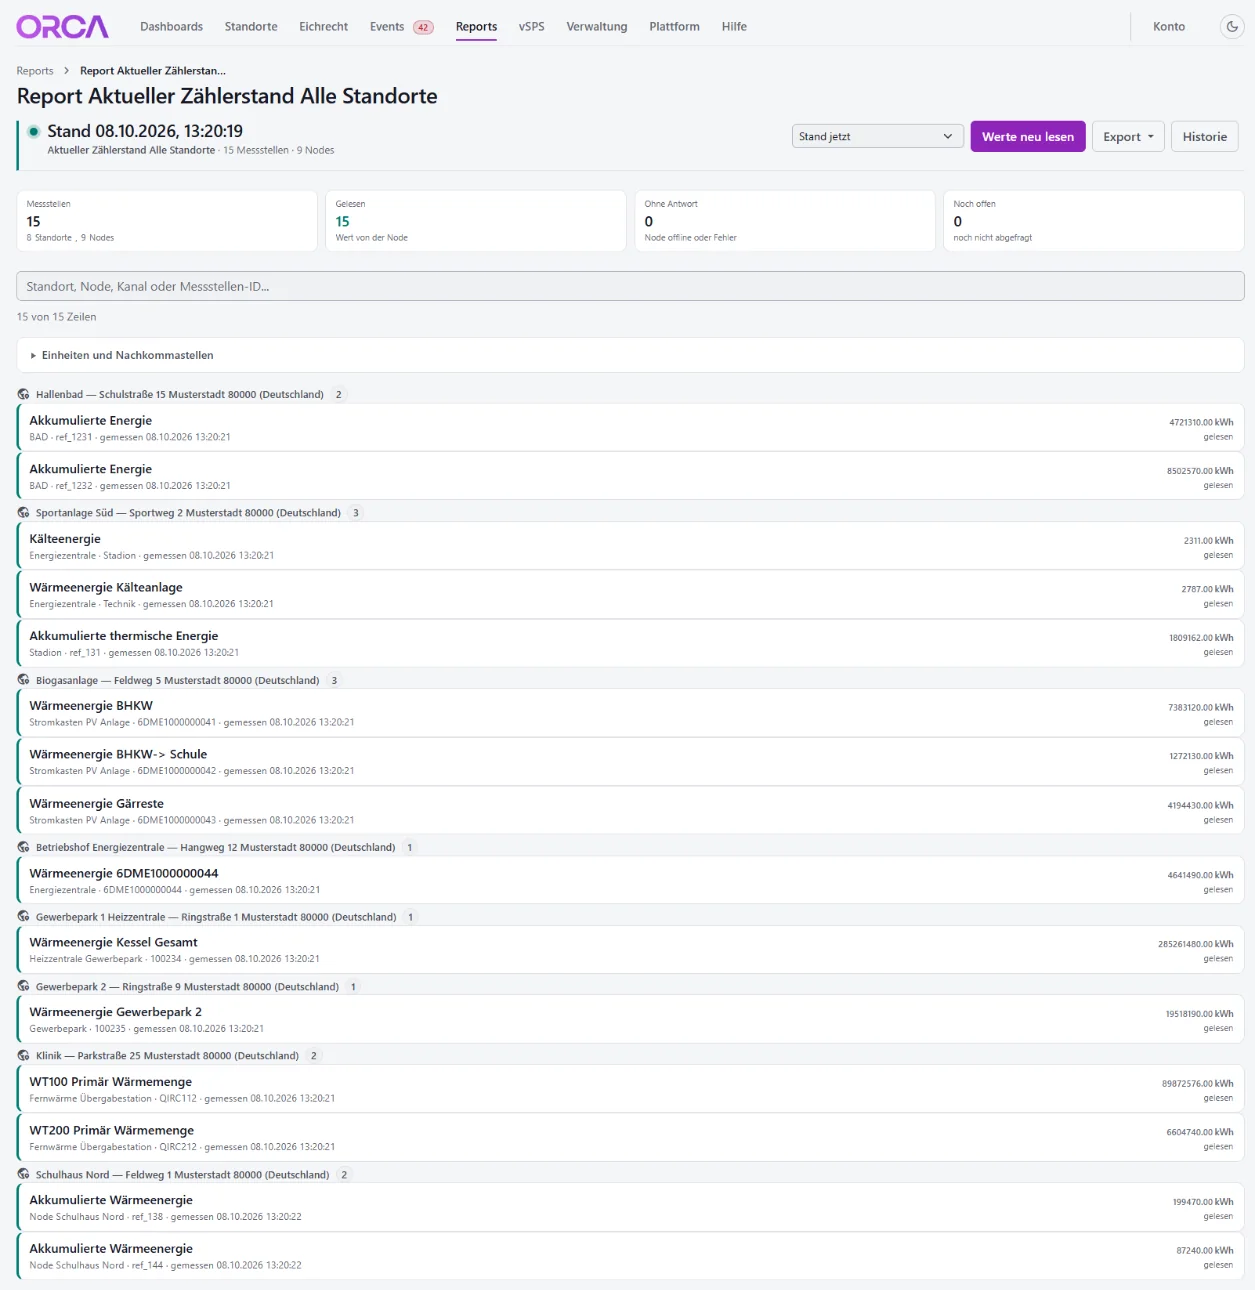
Task: Click the Noch offen summary card
Action: (x=1094, y=221)
